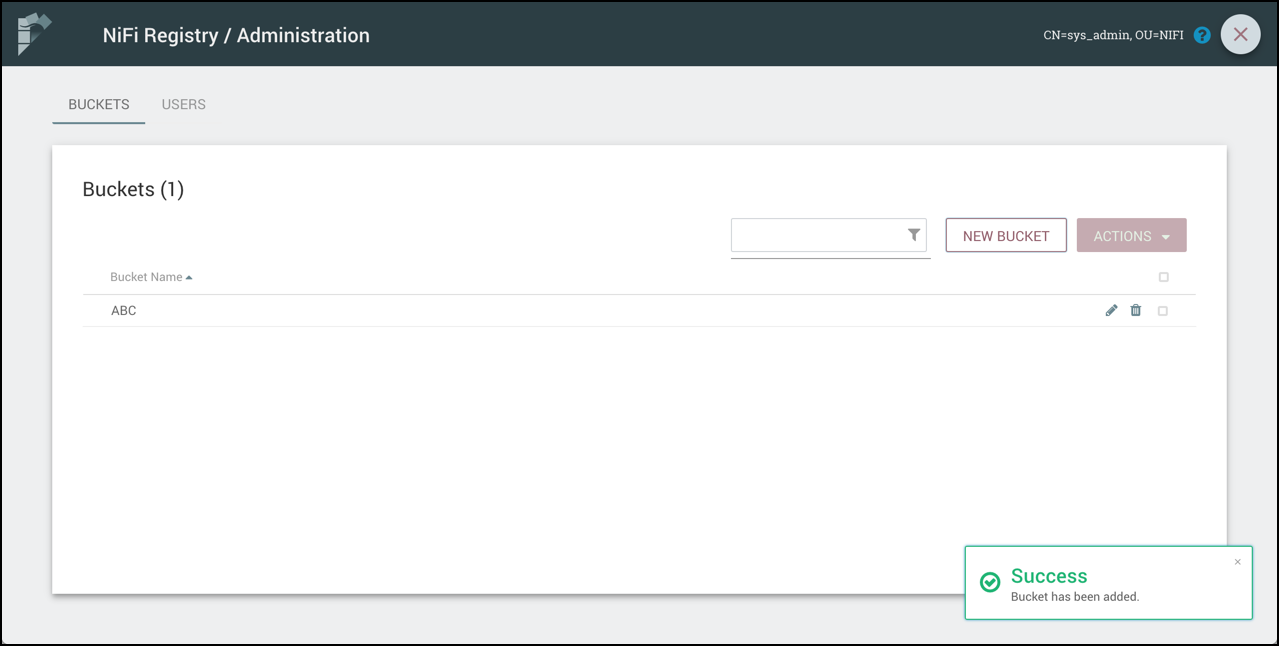Delete bucket ABC using the trash icon
The image size is (1279, 646).
pyautogui.click(x=1135, y=310)
